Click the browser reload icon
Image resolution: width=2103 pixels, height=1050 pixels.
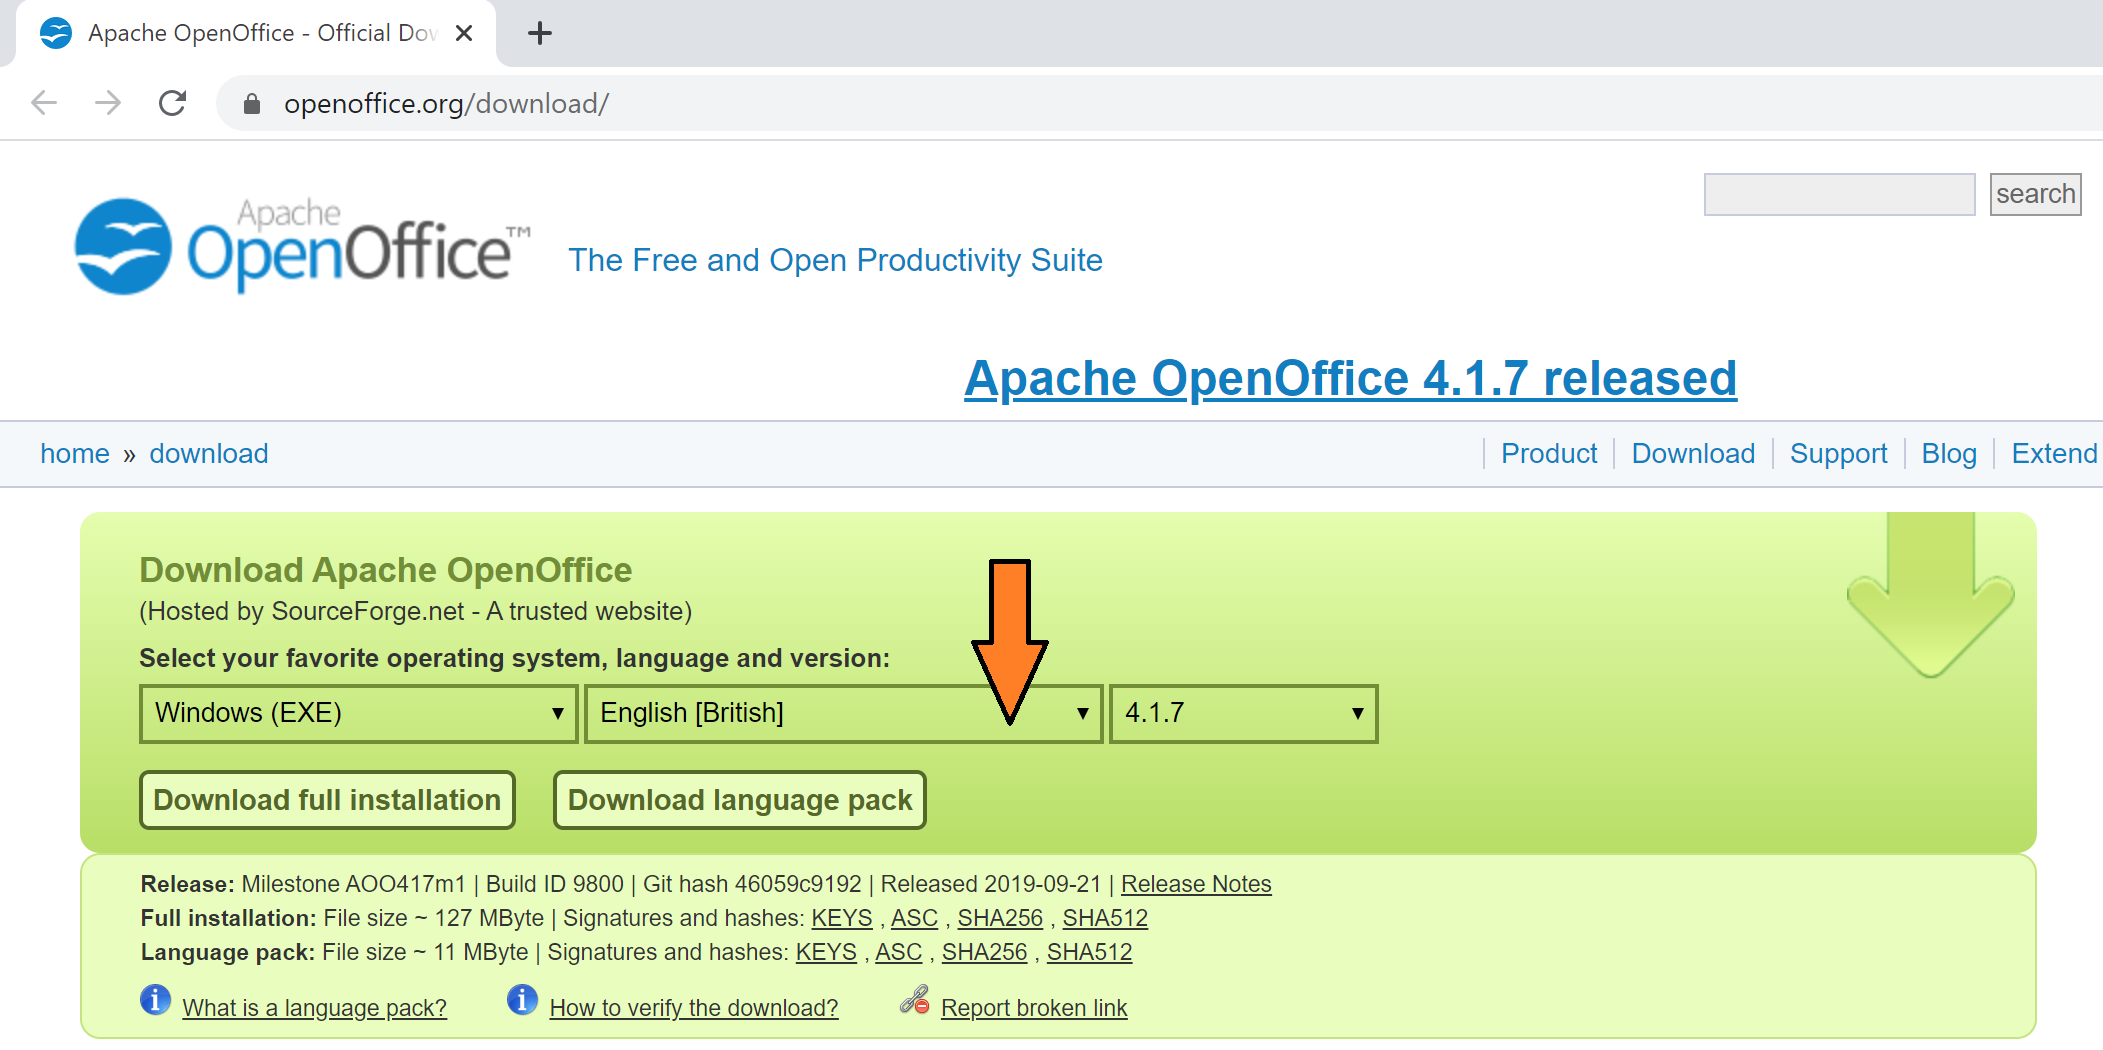coord(172,103)
